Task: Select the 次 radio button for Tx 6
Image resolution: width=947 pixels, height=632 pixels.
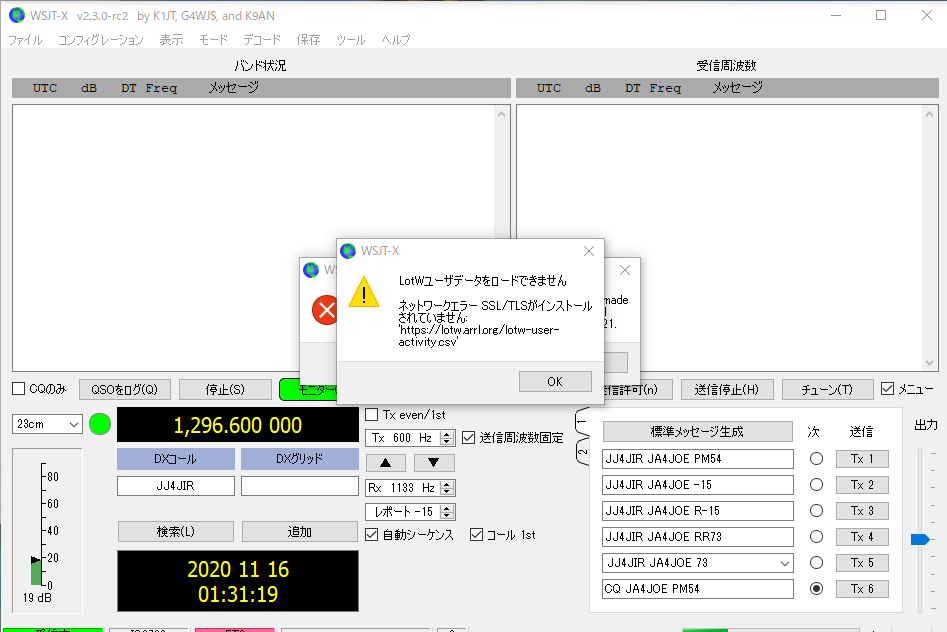Action: 817,588
